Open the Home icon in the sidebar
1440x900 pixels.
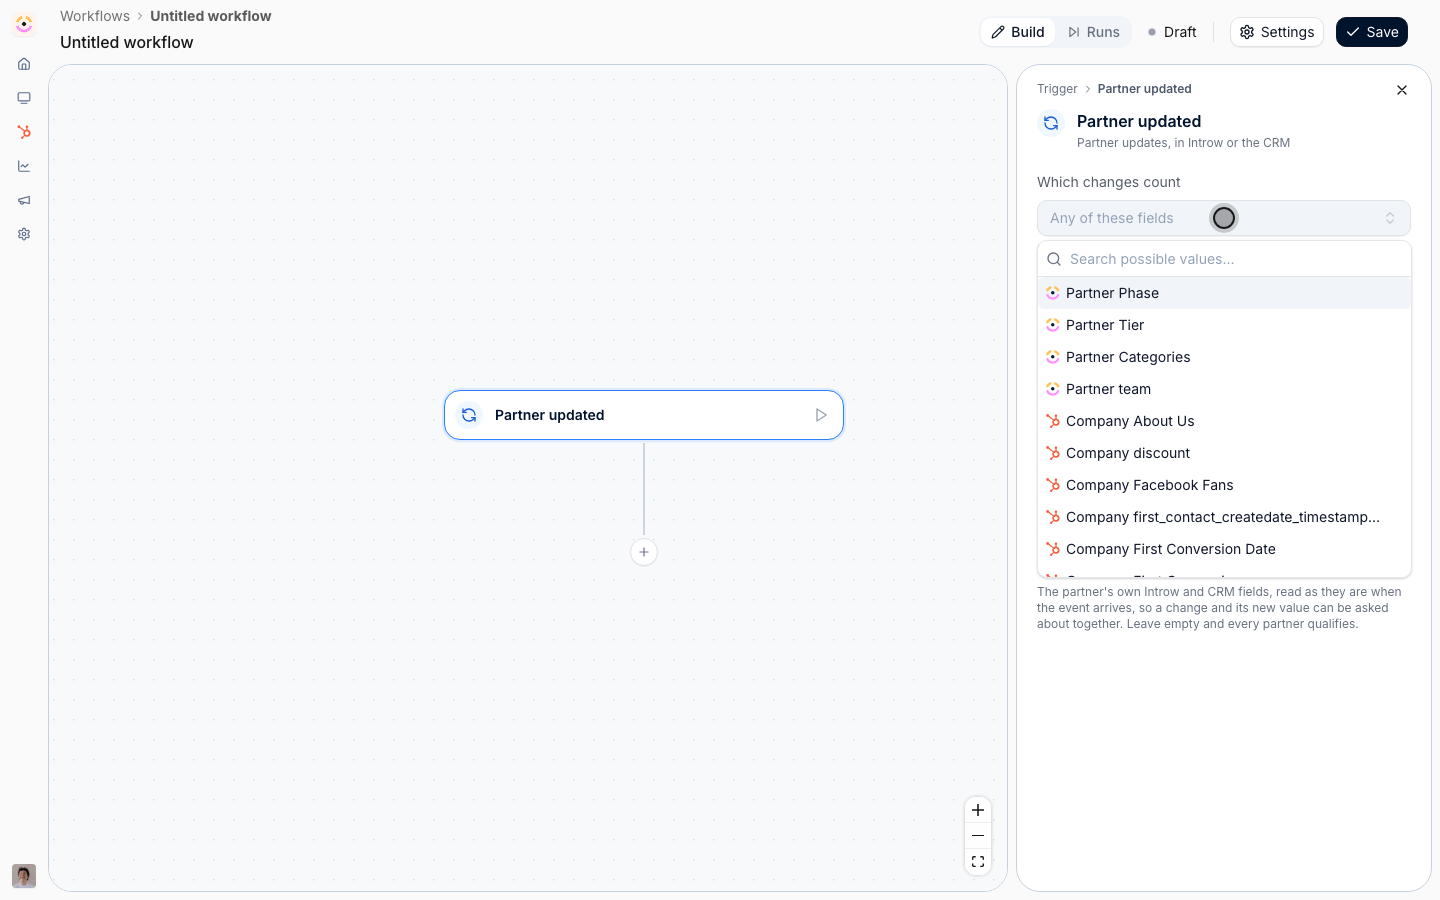24,64
